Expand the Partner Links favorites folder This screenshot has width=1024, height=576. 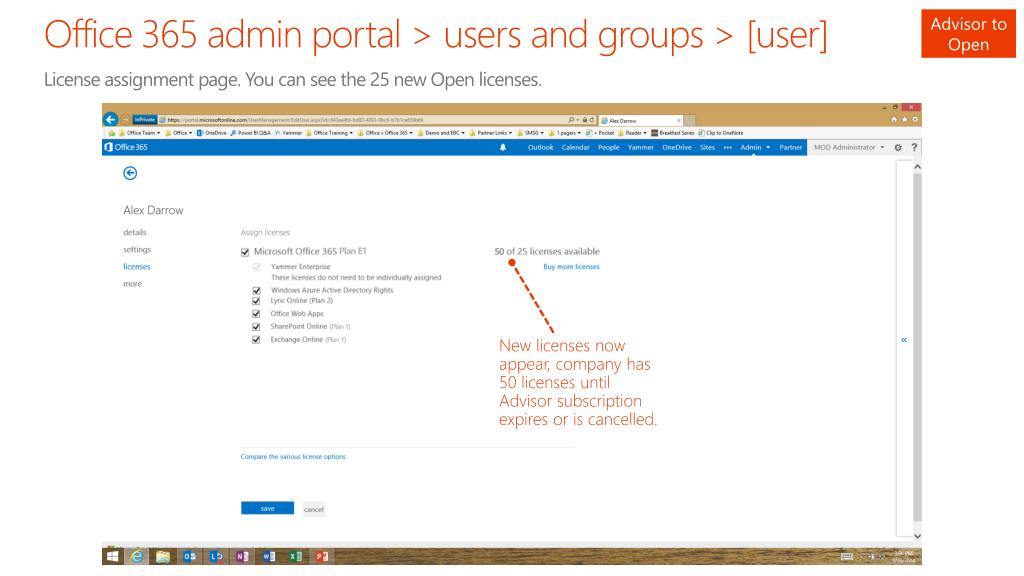490,133
